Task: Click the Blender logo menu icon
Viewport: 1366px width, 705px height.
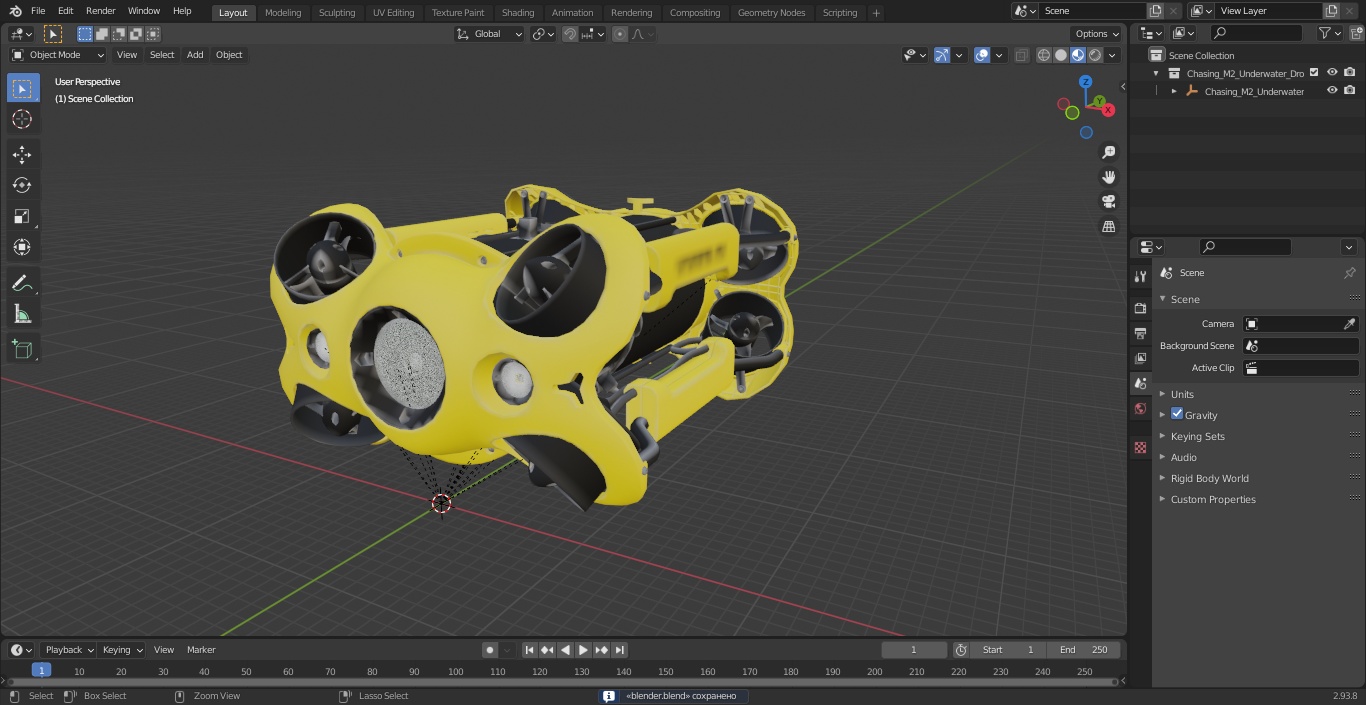Action: (15, 11)
